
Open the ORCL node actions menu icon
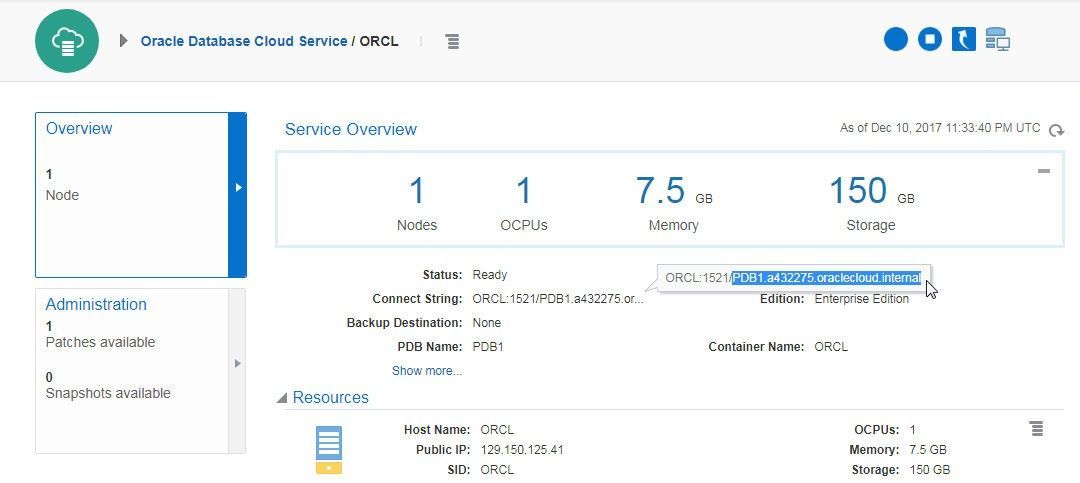tap(1036, 429)
